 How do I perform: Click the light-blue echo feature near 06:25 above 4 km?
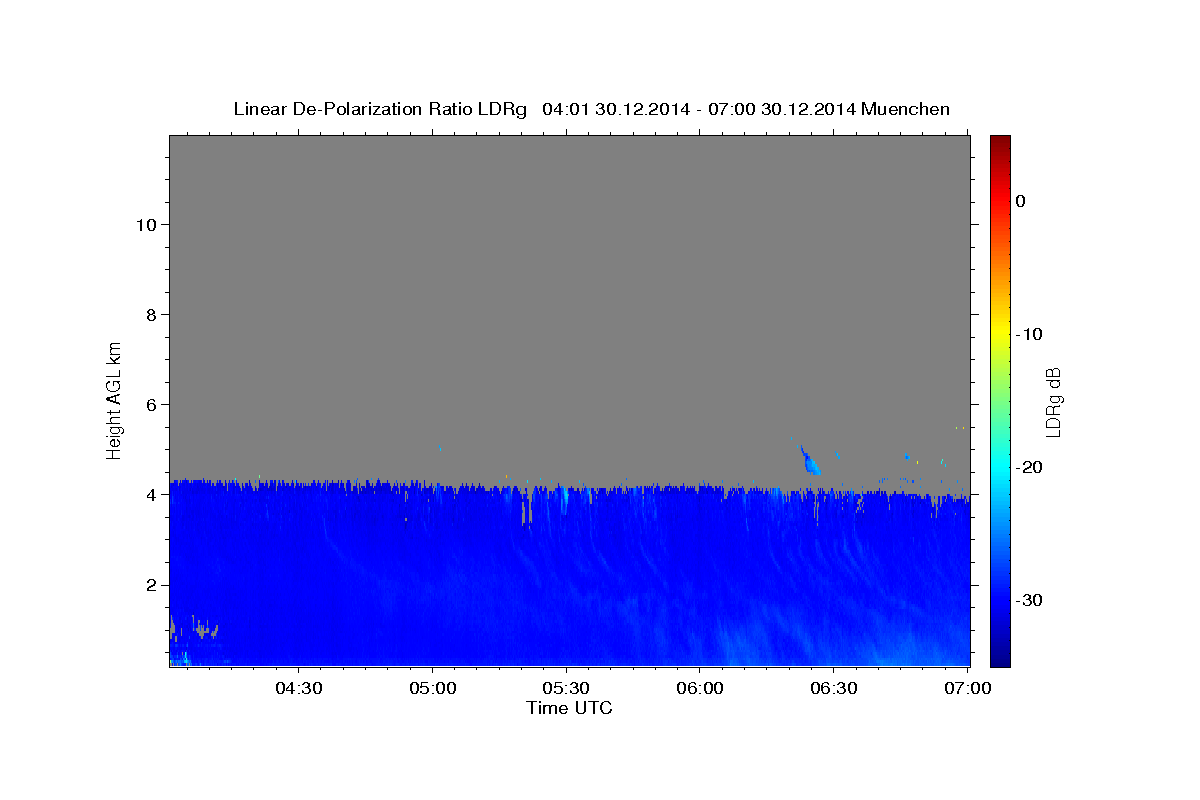pyautogui.click(x=811, y=462)
